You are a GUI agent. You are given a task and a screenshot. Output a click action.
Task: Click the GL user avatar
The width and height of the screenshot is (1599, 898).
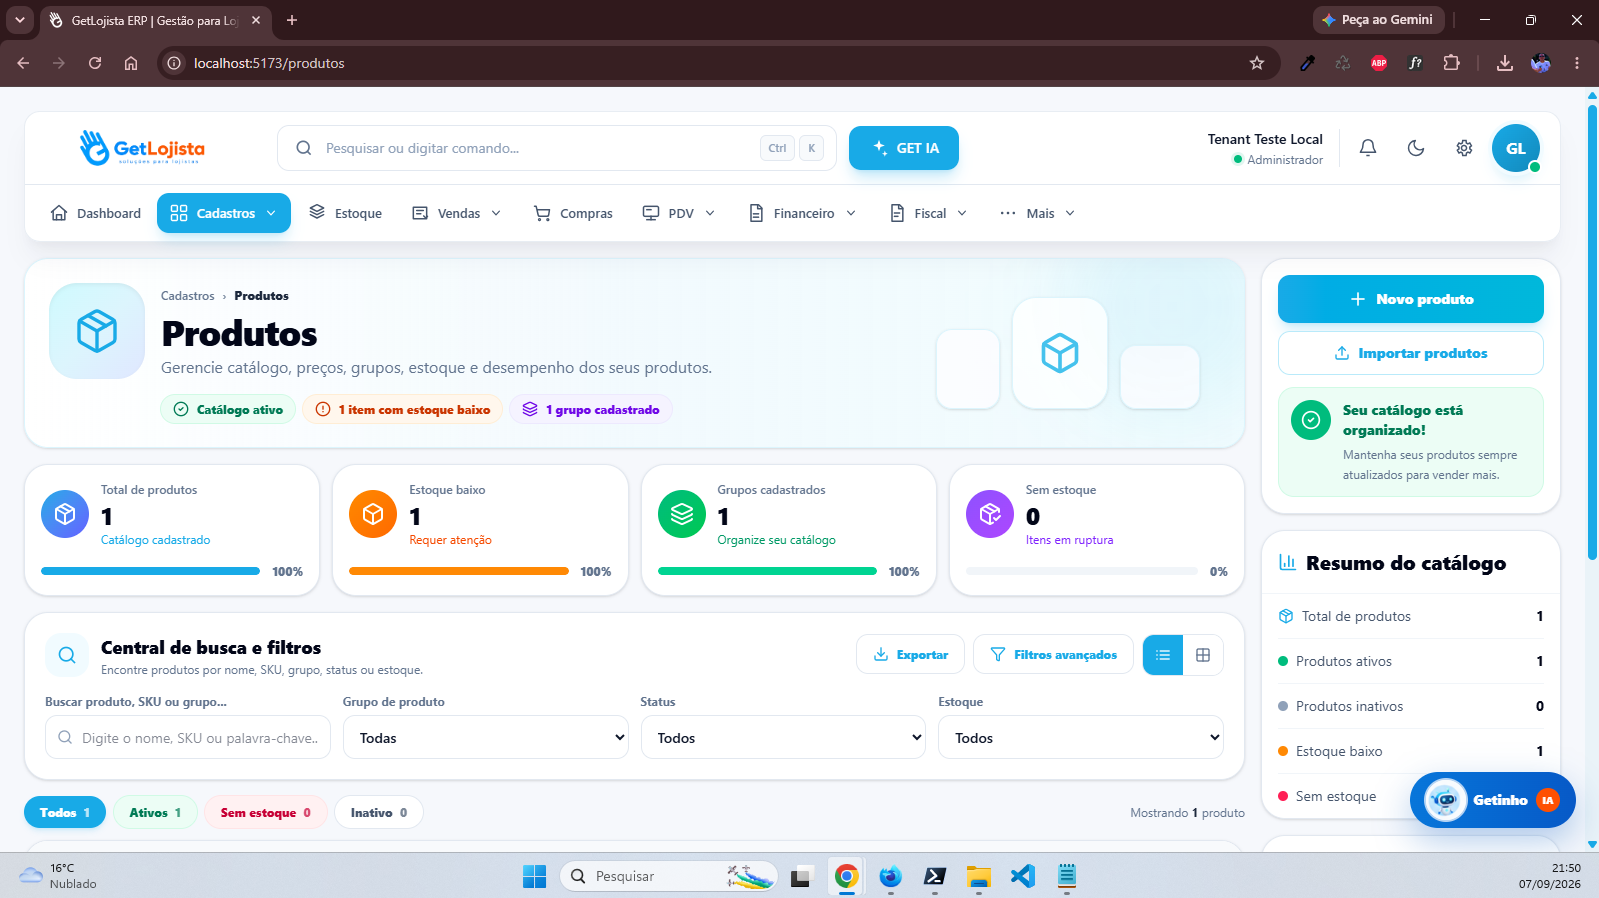tap(1516, 148)
